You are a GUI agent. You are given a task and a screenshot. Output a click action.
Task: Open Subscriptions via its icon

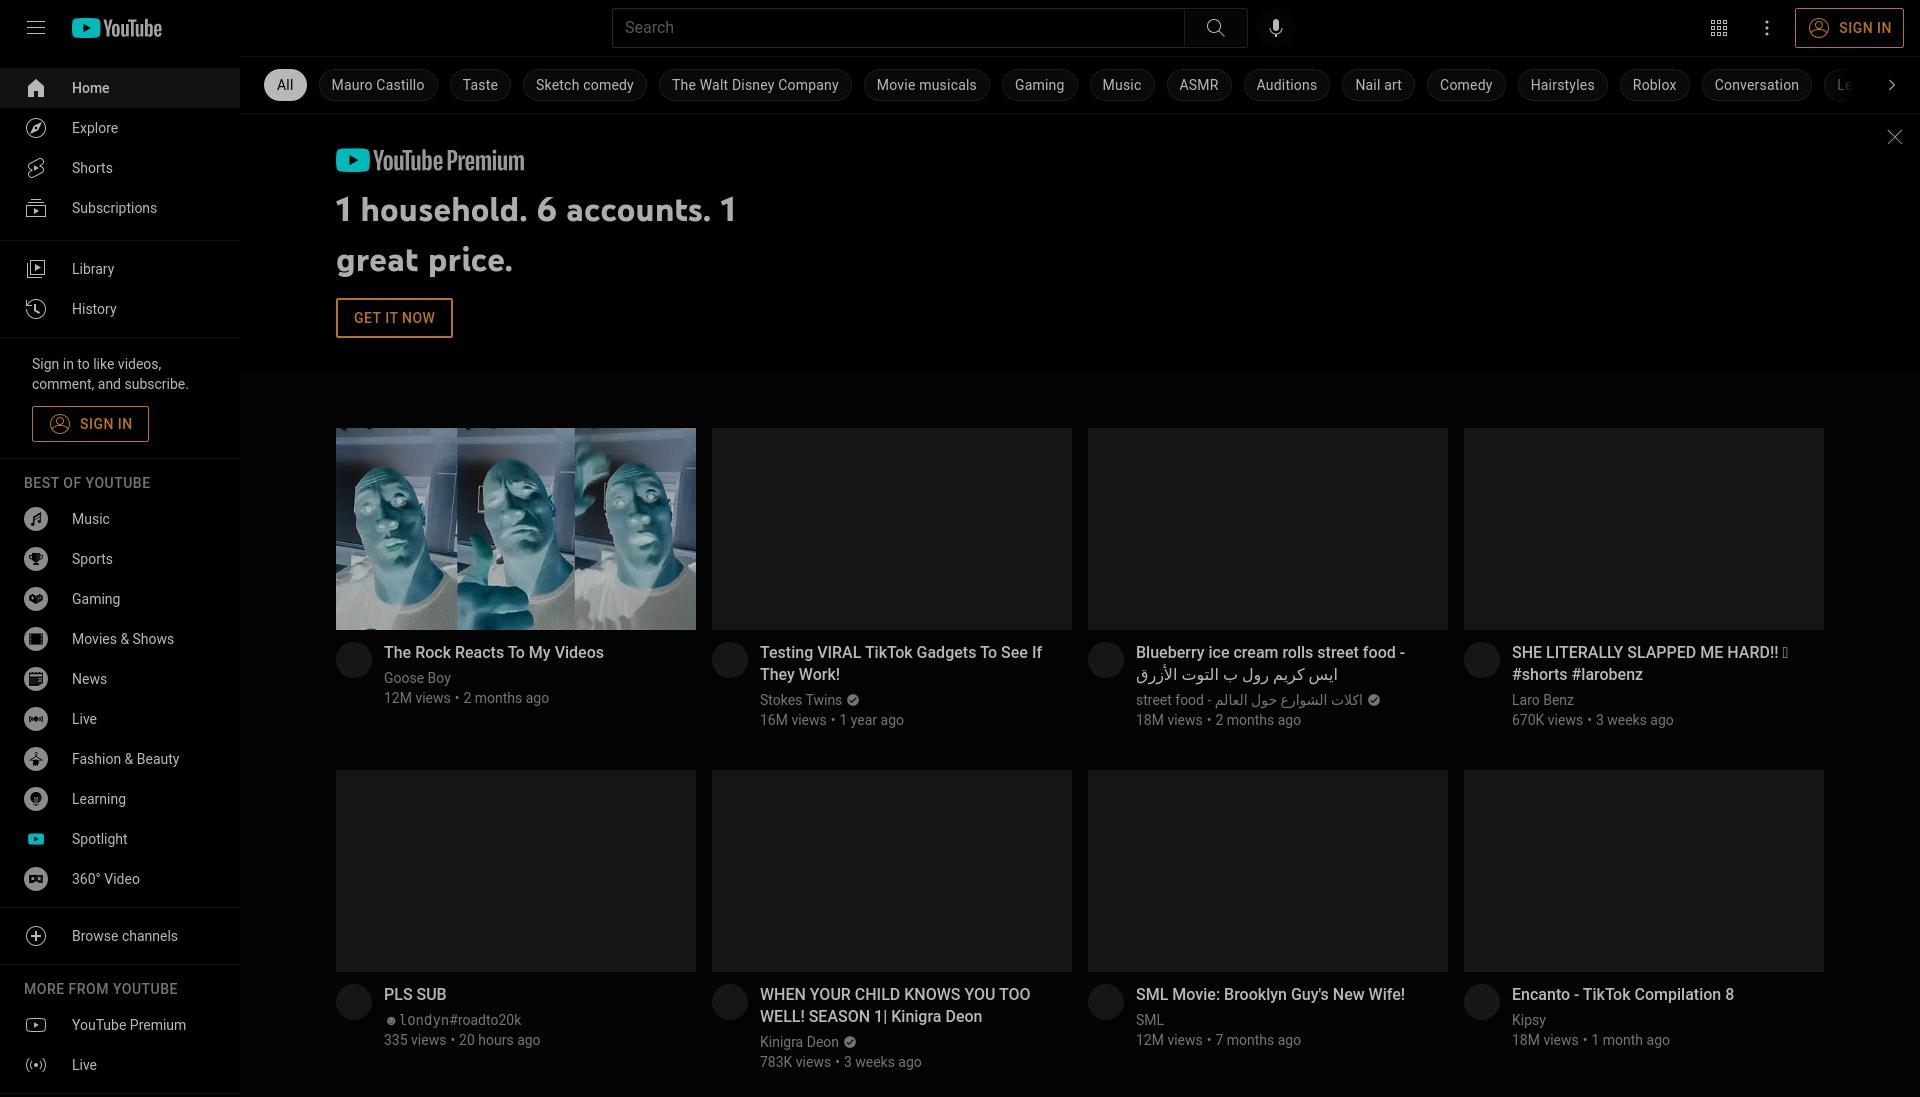(x=36, y=208)
